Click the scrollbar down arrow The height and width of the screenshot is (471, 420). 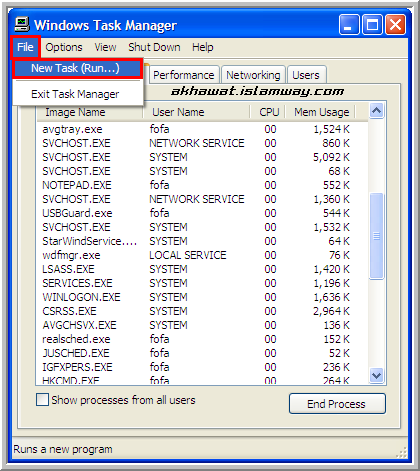377,375
